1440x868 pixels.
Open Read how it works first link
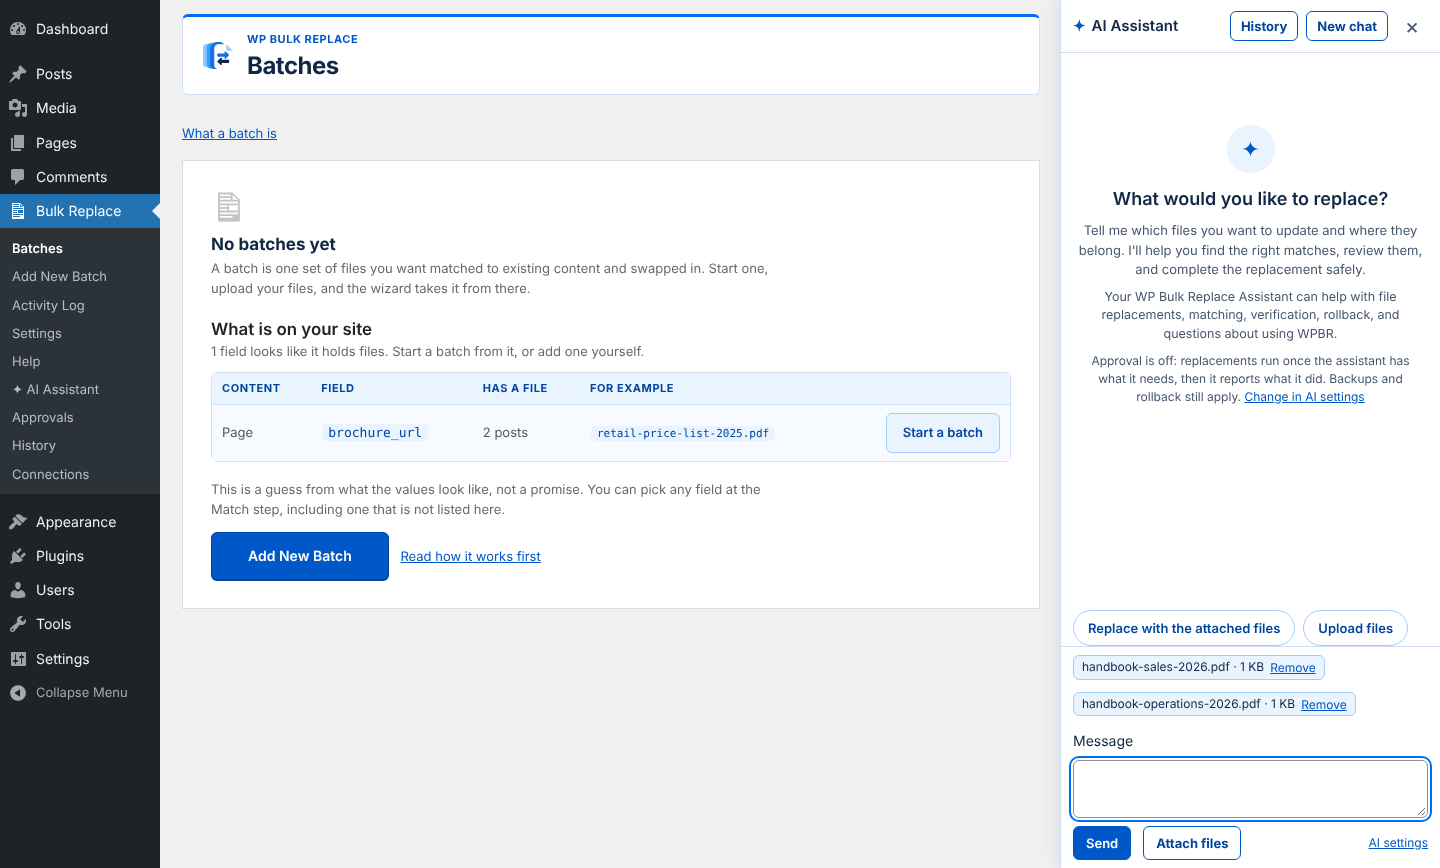pos(470,556)
